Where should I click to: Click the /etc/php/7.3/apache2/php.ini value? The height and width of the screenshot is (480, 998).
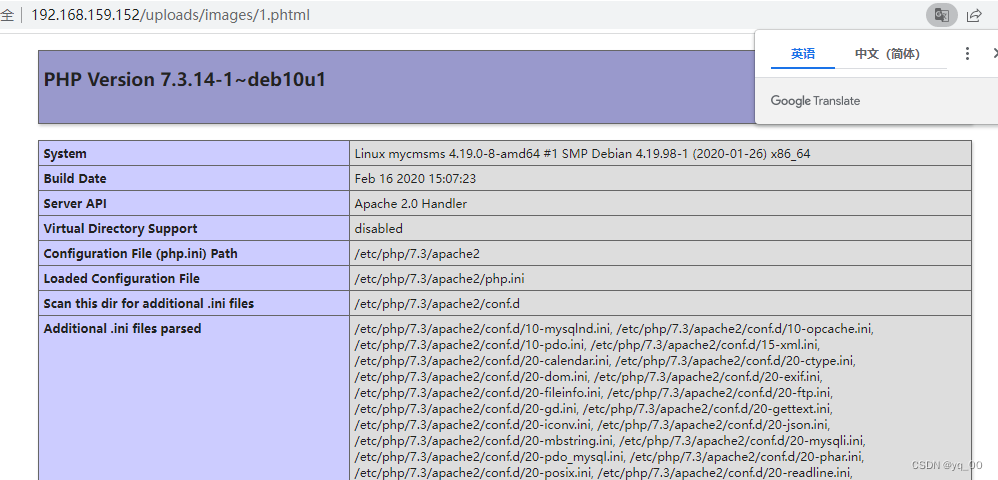click(440, 279)
